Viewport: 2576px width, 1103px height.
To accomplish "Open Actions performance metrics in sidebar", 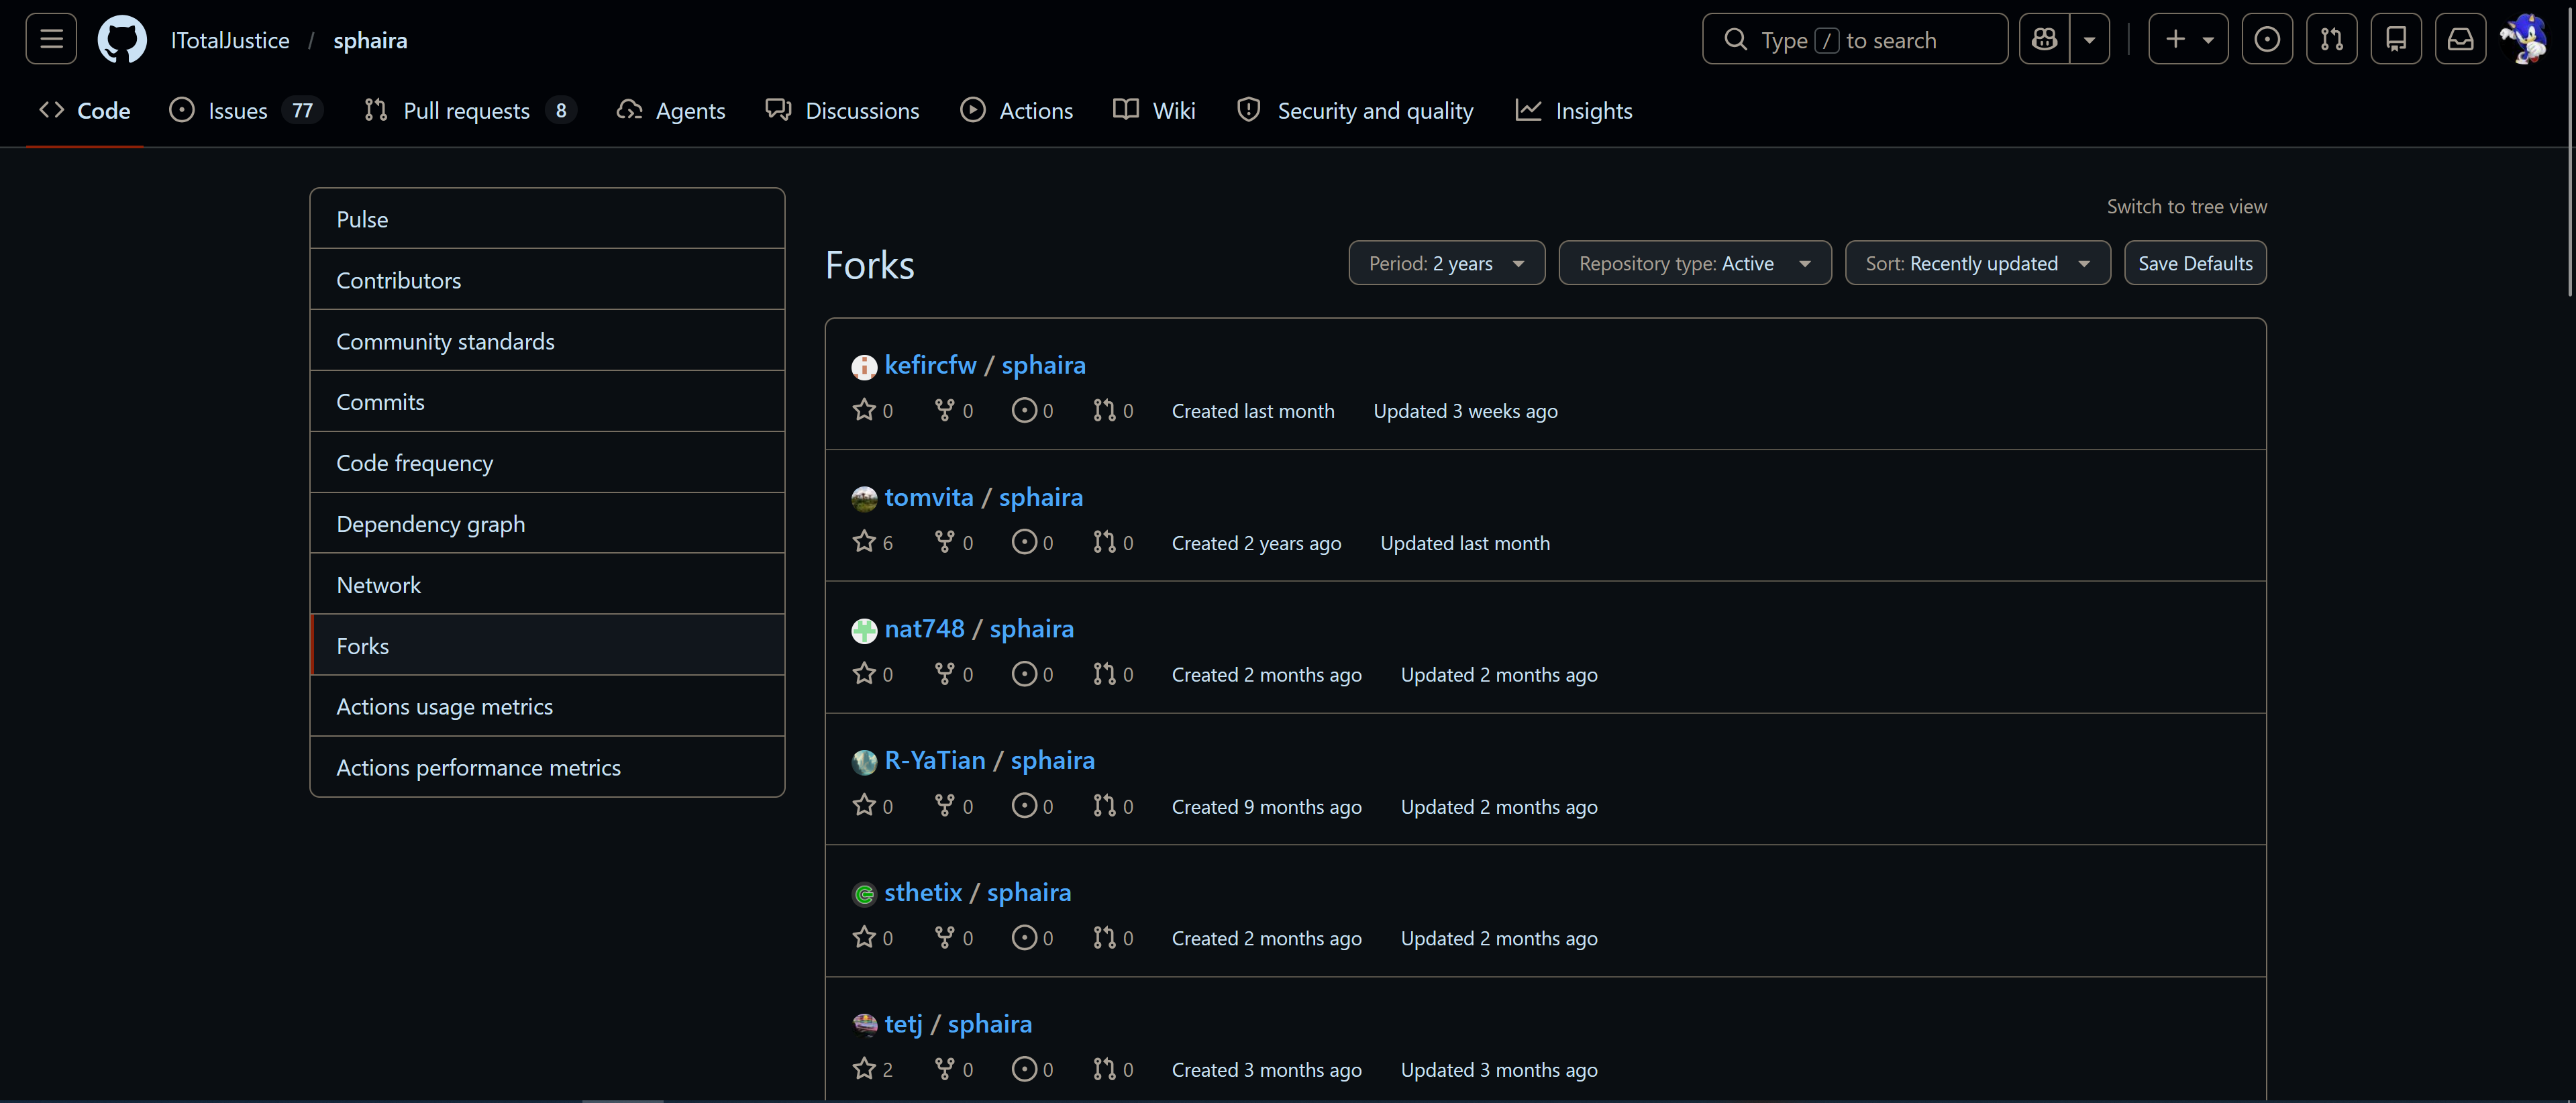I will pyautogui.click(x=547, y=768).
